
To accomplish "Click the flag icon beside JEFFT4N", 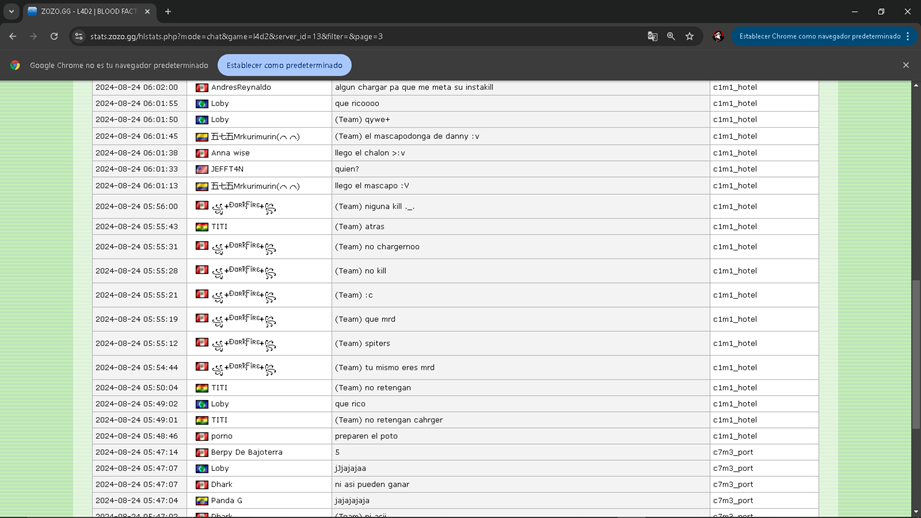I will click(x=202, y=170).
